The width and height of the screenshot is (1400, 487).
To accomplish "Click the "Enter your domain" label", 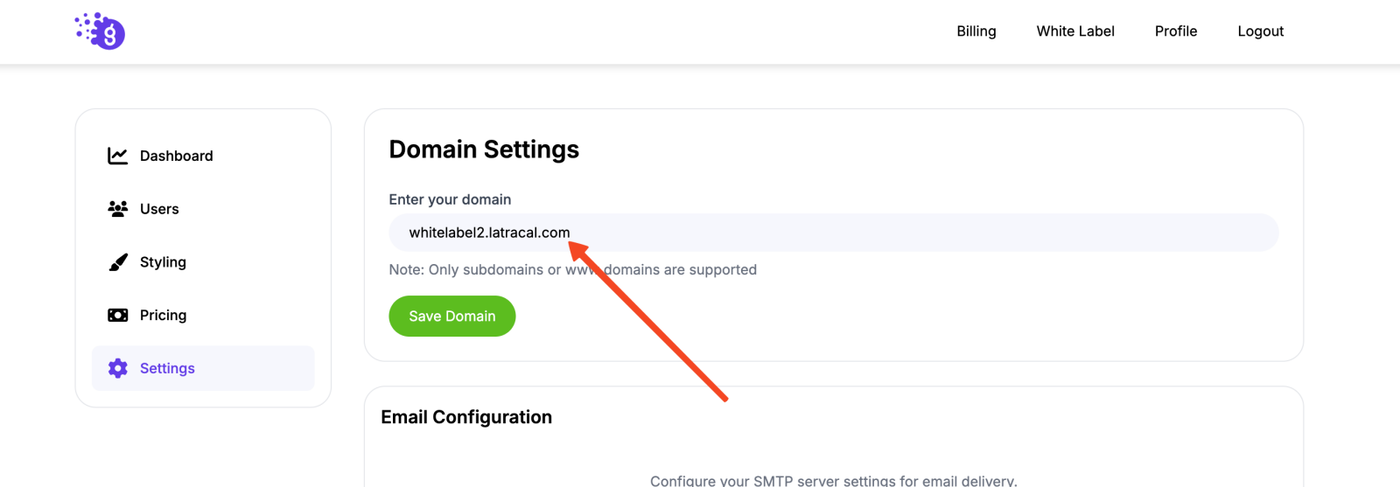I will 450,200.
